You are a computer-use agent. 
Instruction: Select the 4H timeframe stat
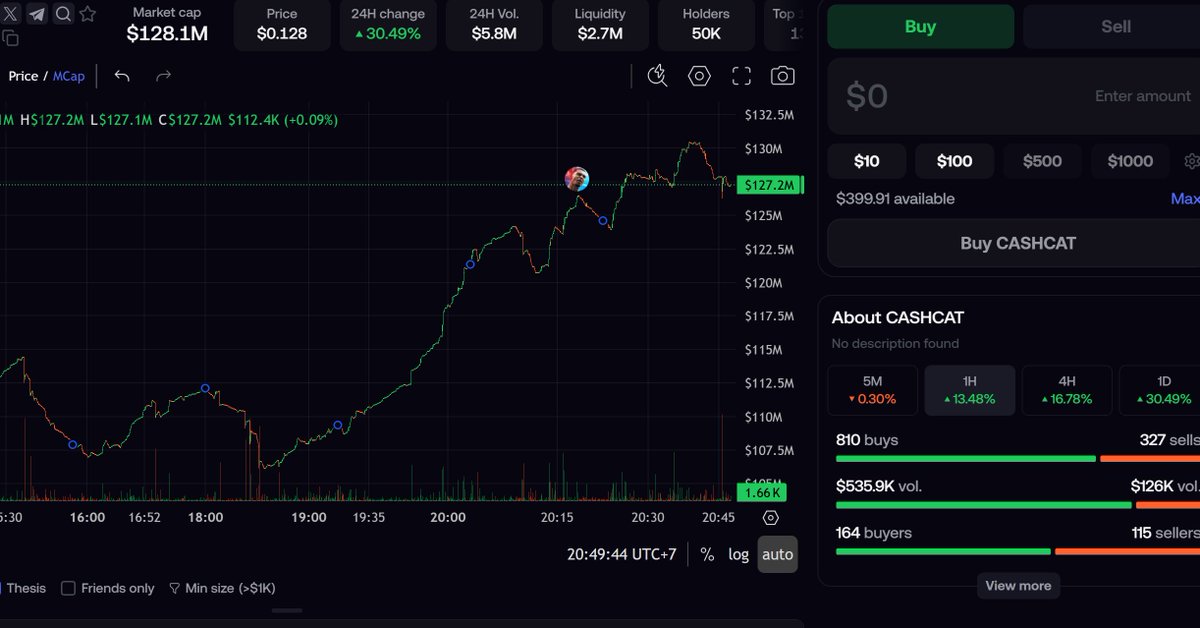[x=1067, y=390]
